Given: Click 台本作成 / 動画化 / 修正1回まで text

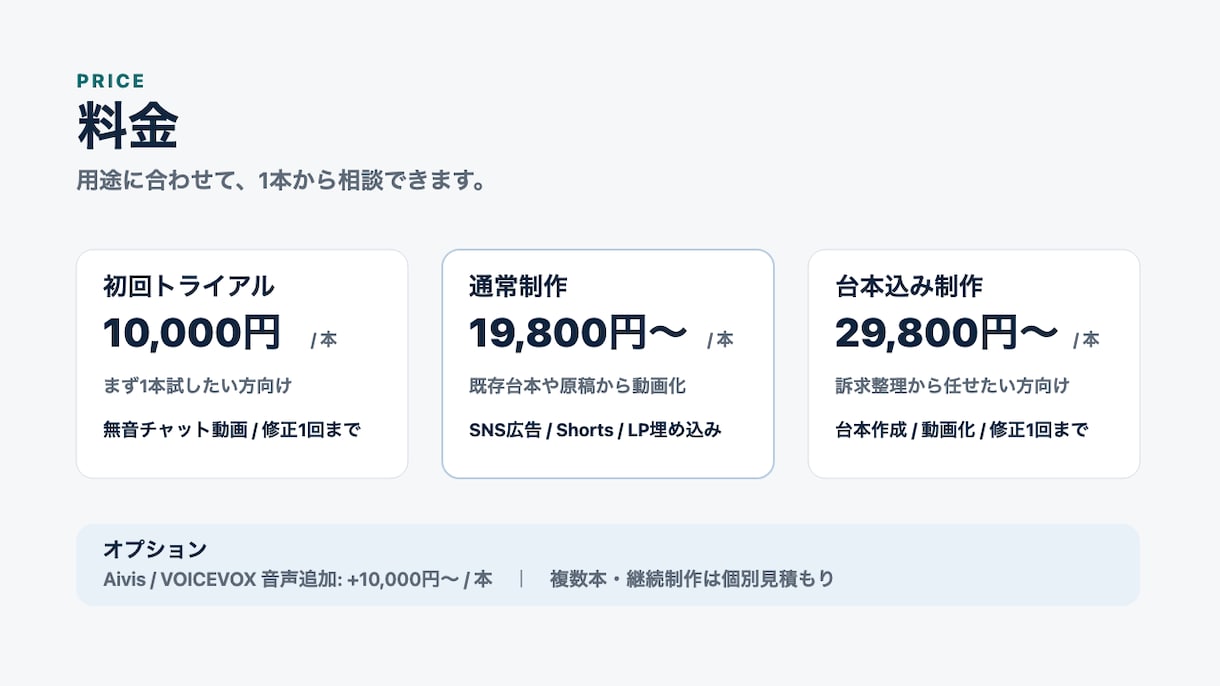Looking at the screenshot, I should (x=961, y=430).
